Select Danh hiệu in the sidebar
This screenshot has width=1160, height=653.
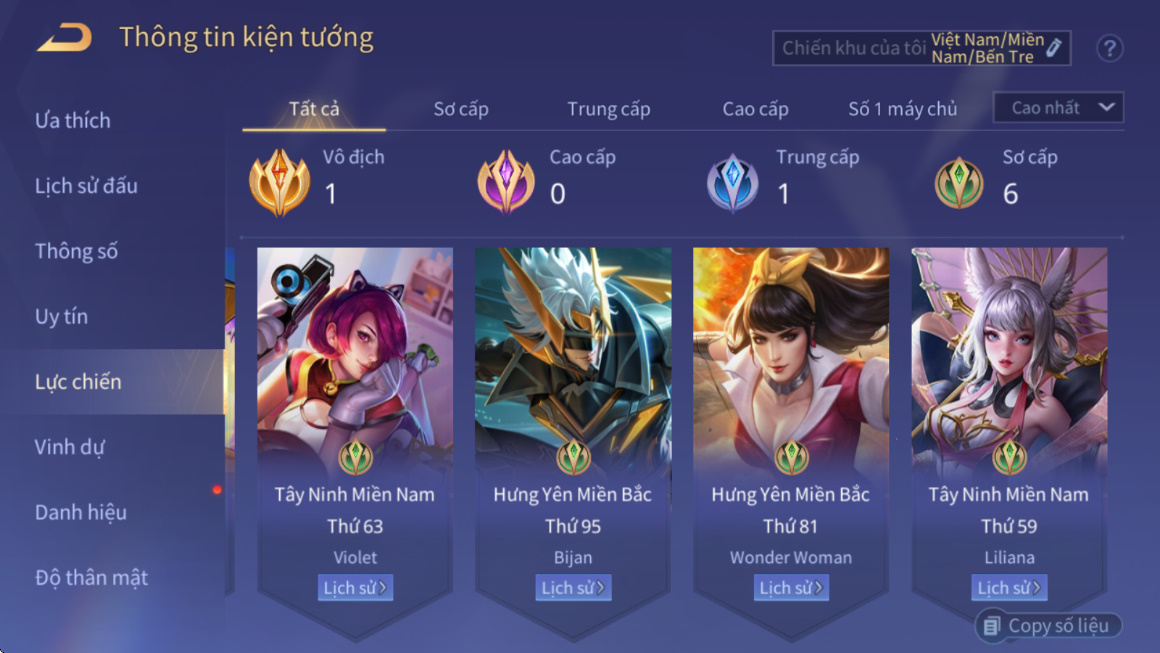coord(81,512)
